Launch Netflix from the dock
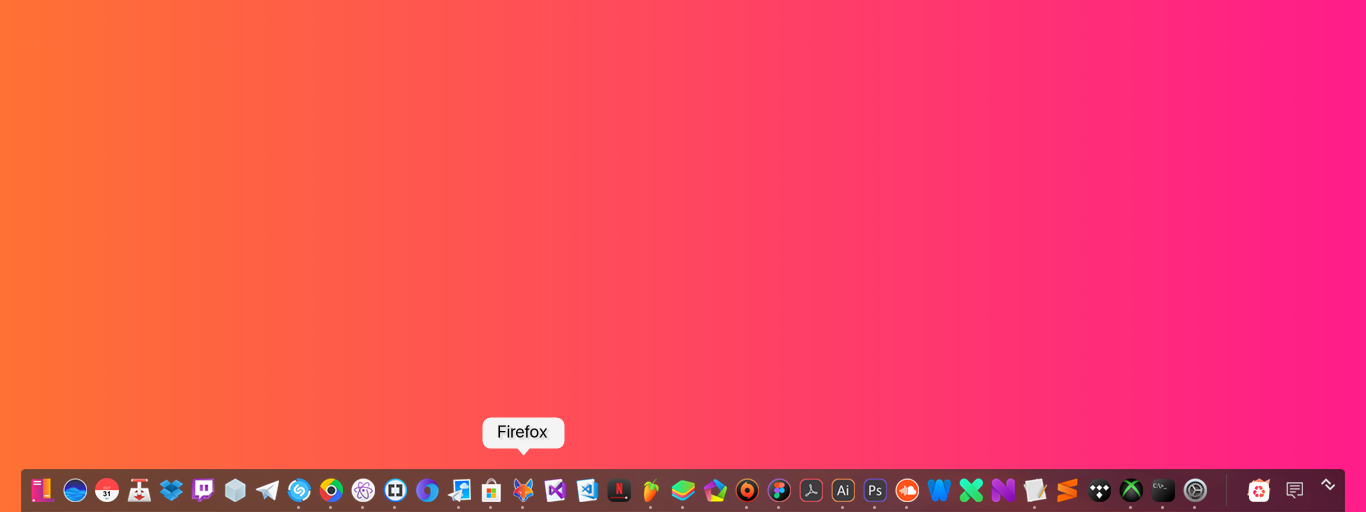This screenshot has height=512, width=1366. pyautogui.click(x=619, y=490)
